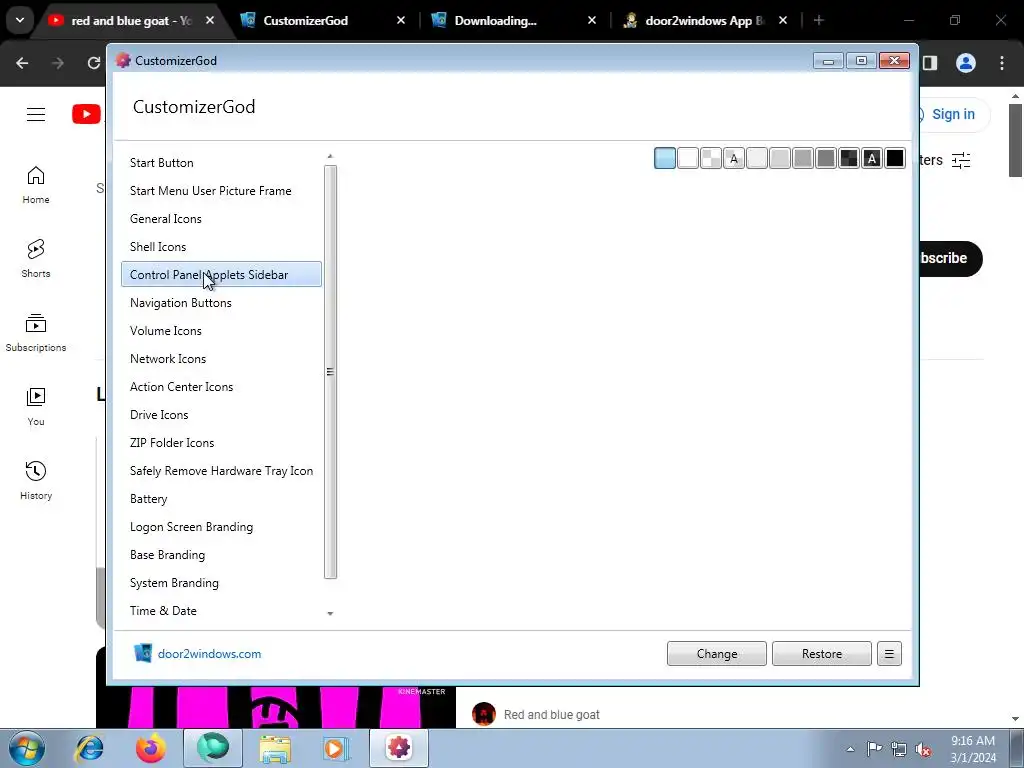Image resolution: width=1024 pixels, height=768 pixels.
Task: Visit the door2windows.com link
Action: coord(209,654)
